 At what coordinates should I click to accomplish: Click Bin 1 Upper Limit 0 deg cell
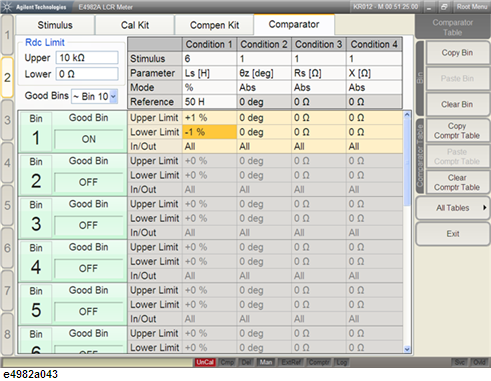(x=264, y=118)
